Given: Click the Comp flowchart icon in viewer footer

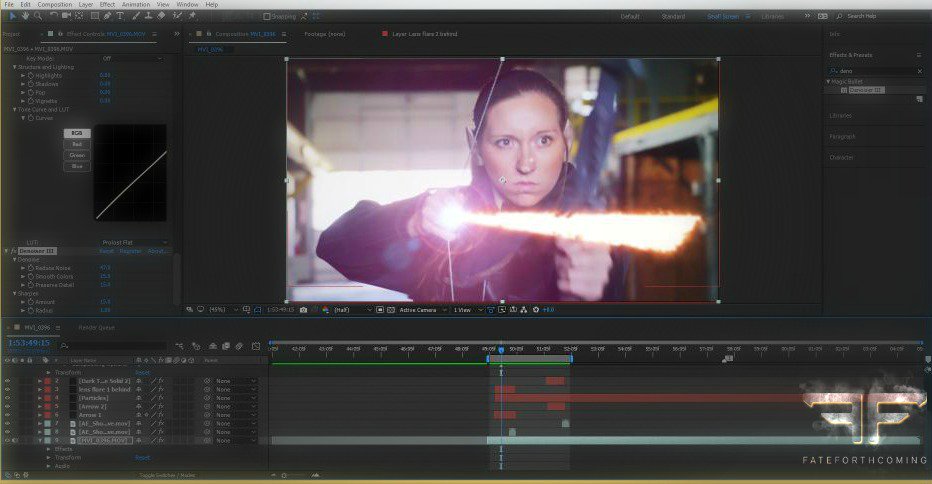Looking at the screenshot, I should point(524,310).
